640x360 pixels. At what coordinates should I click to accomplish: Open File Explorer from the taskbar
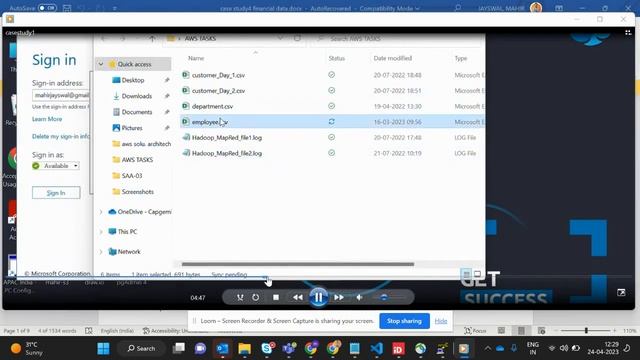(244, 349)
